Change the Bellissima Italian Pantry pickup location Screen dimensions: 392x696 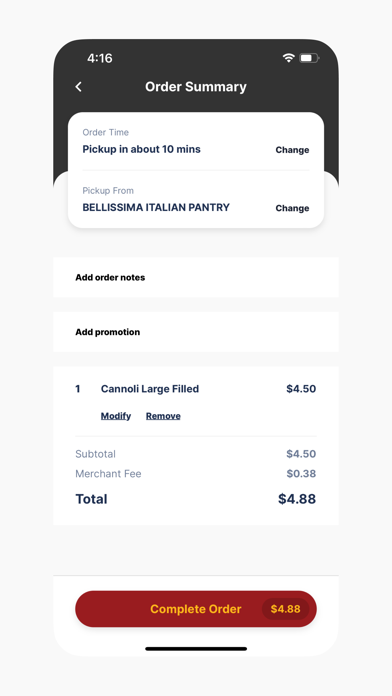pyautogui.click(x=292, y=208)
